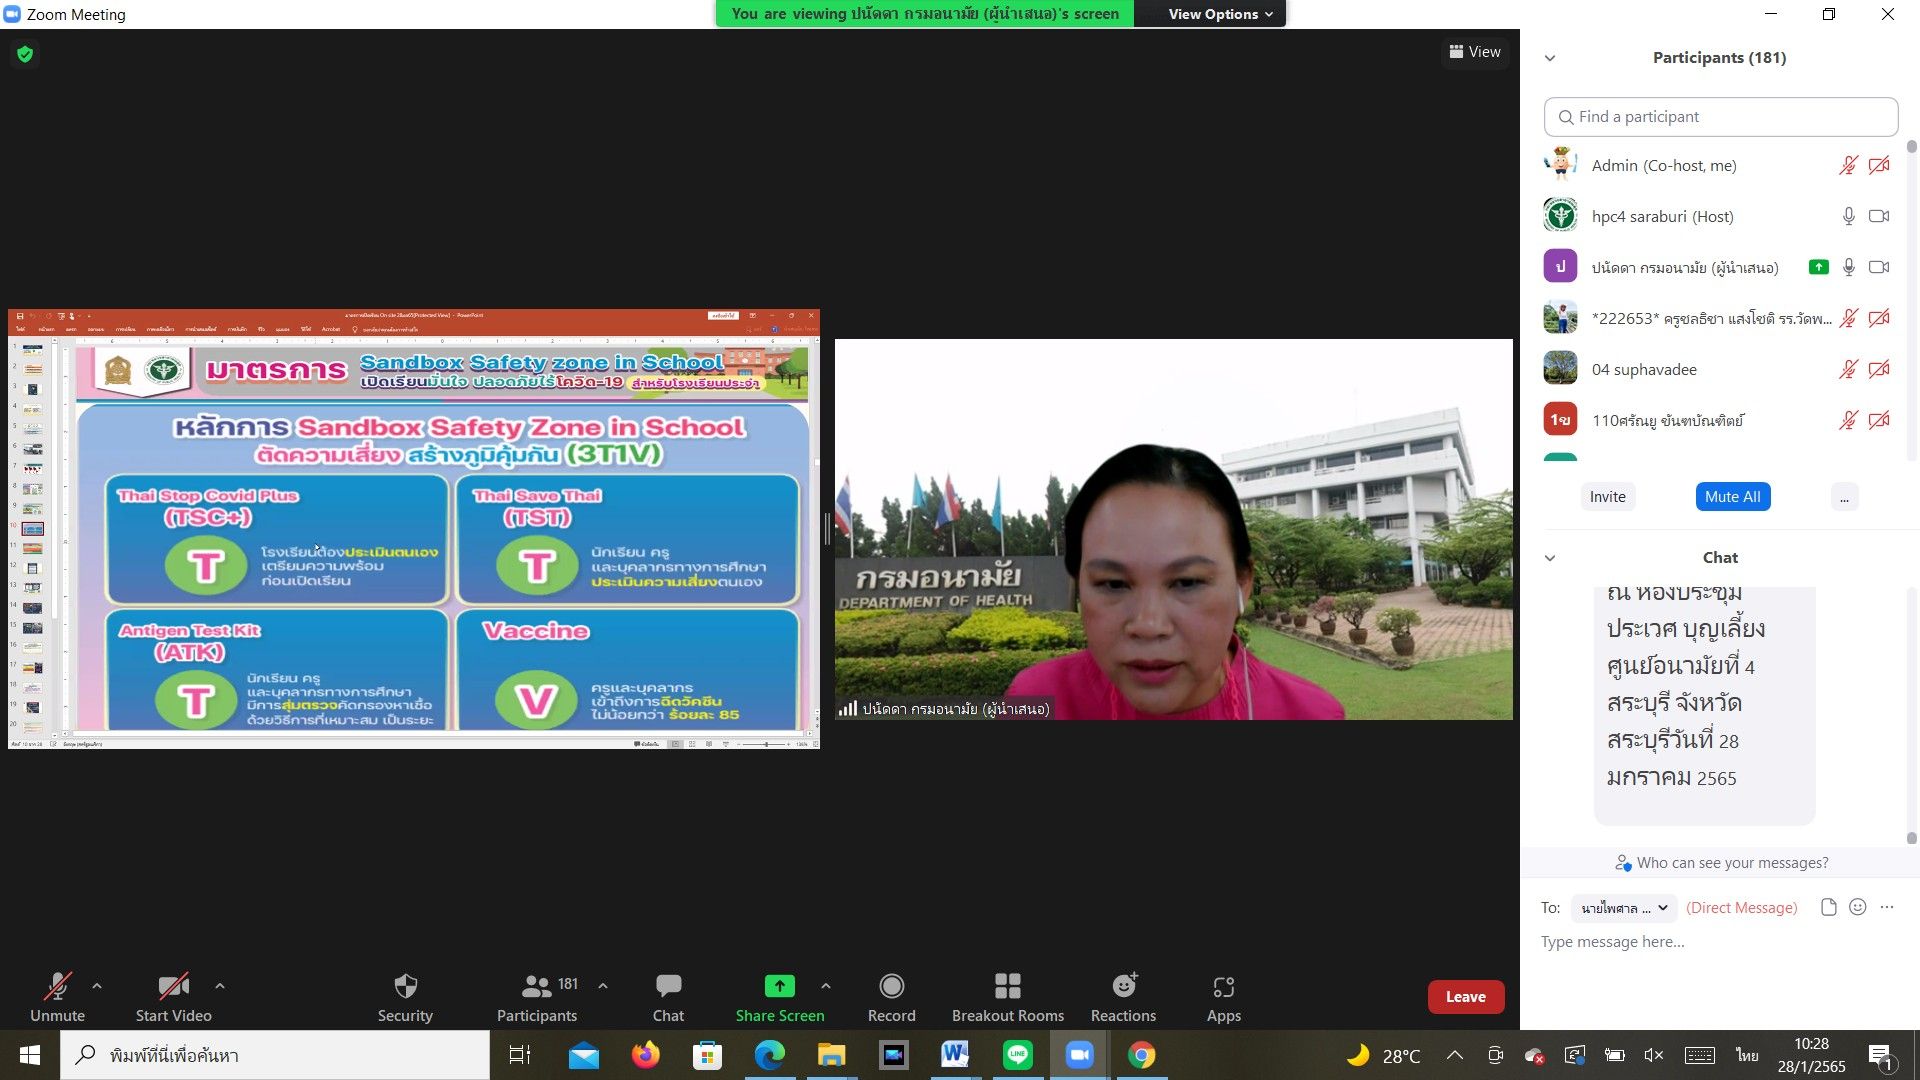Click the Windows taskbar search box
Image resolution: width=1920 pixels, height=1080 pixels.
pos(275,1055)
